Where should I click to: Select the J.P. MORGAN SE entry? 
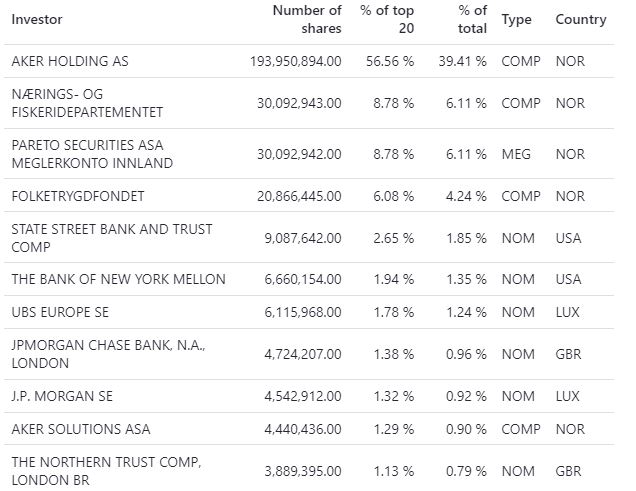pyautogui.click(x=62, y=396)
